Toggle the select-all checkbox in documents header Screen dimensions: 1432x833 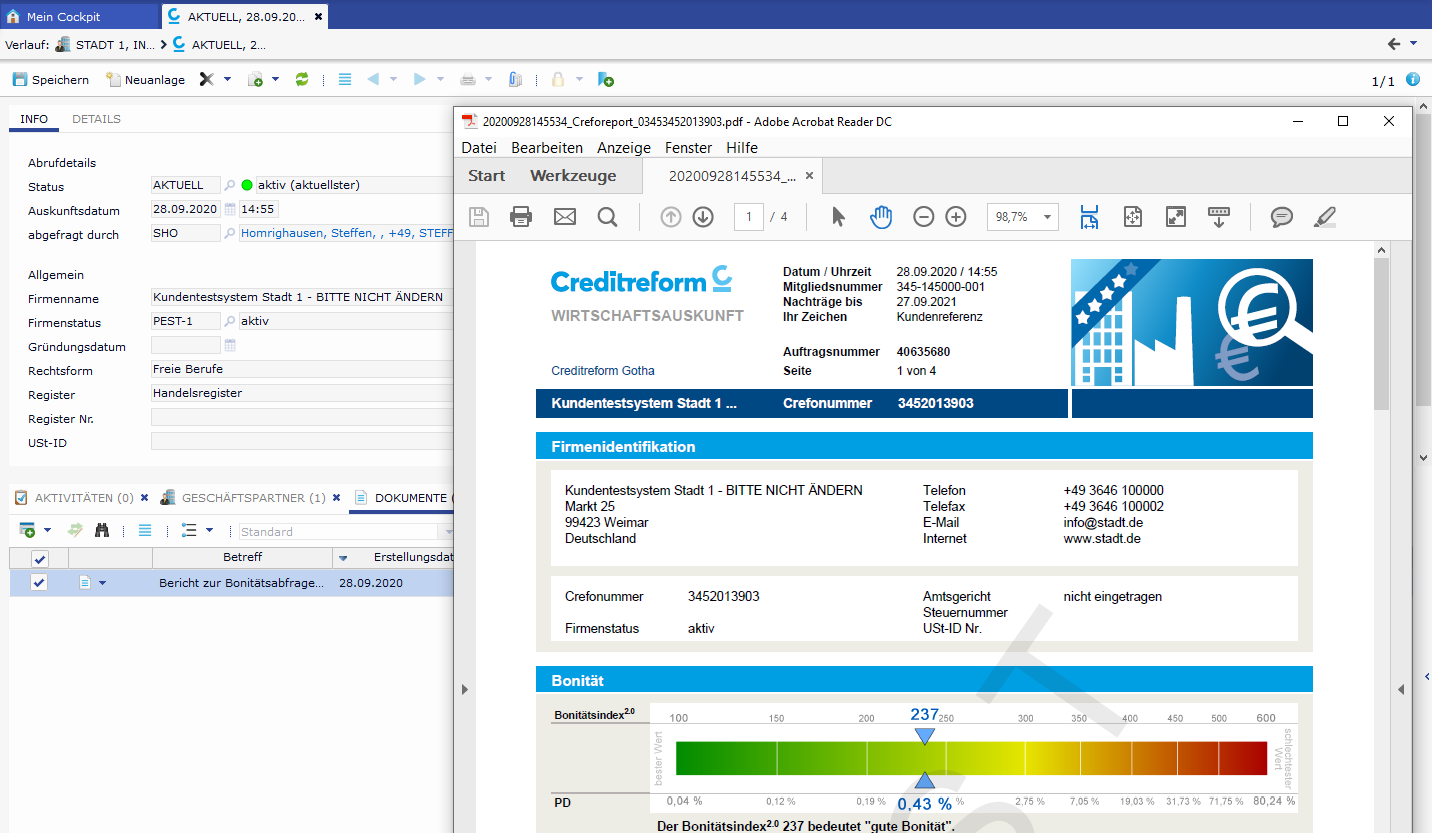[40, 558]
